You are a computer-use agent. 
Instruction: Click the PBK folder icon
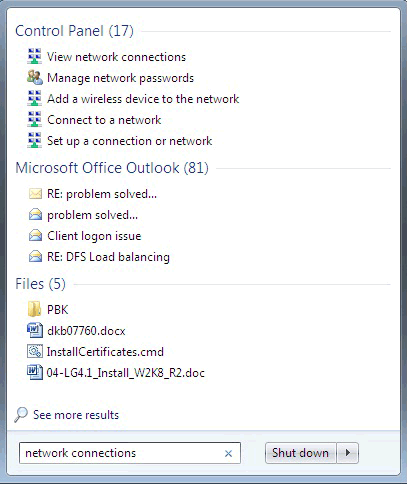click(x=34, y=309)
